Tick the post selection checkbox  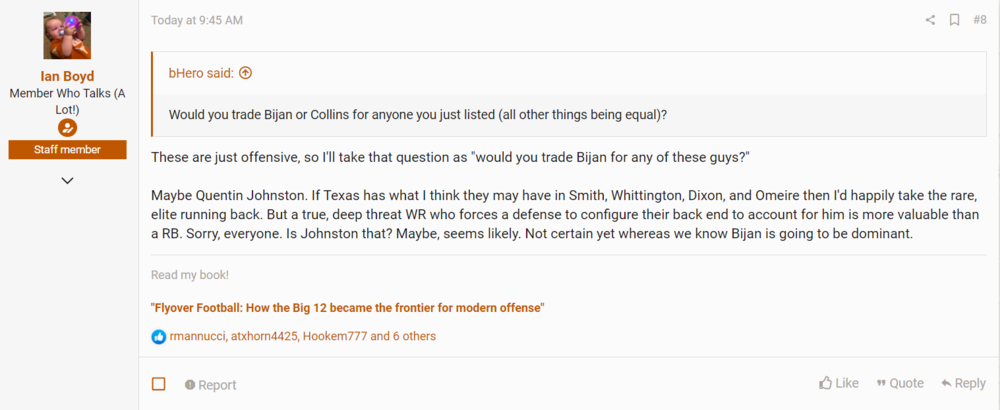coord(159,384)
